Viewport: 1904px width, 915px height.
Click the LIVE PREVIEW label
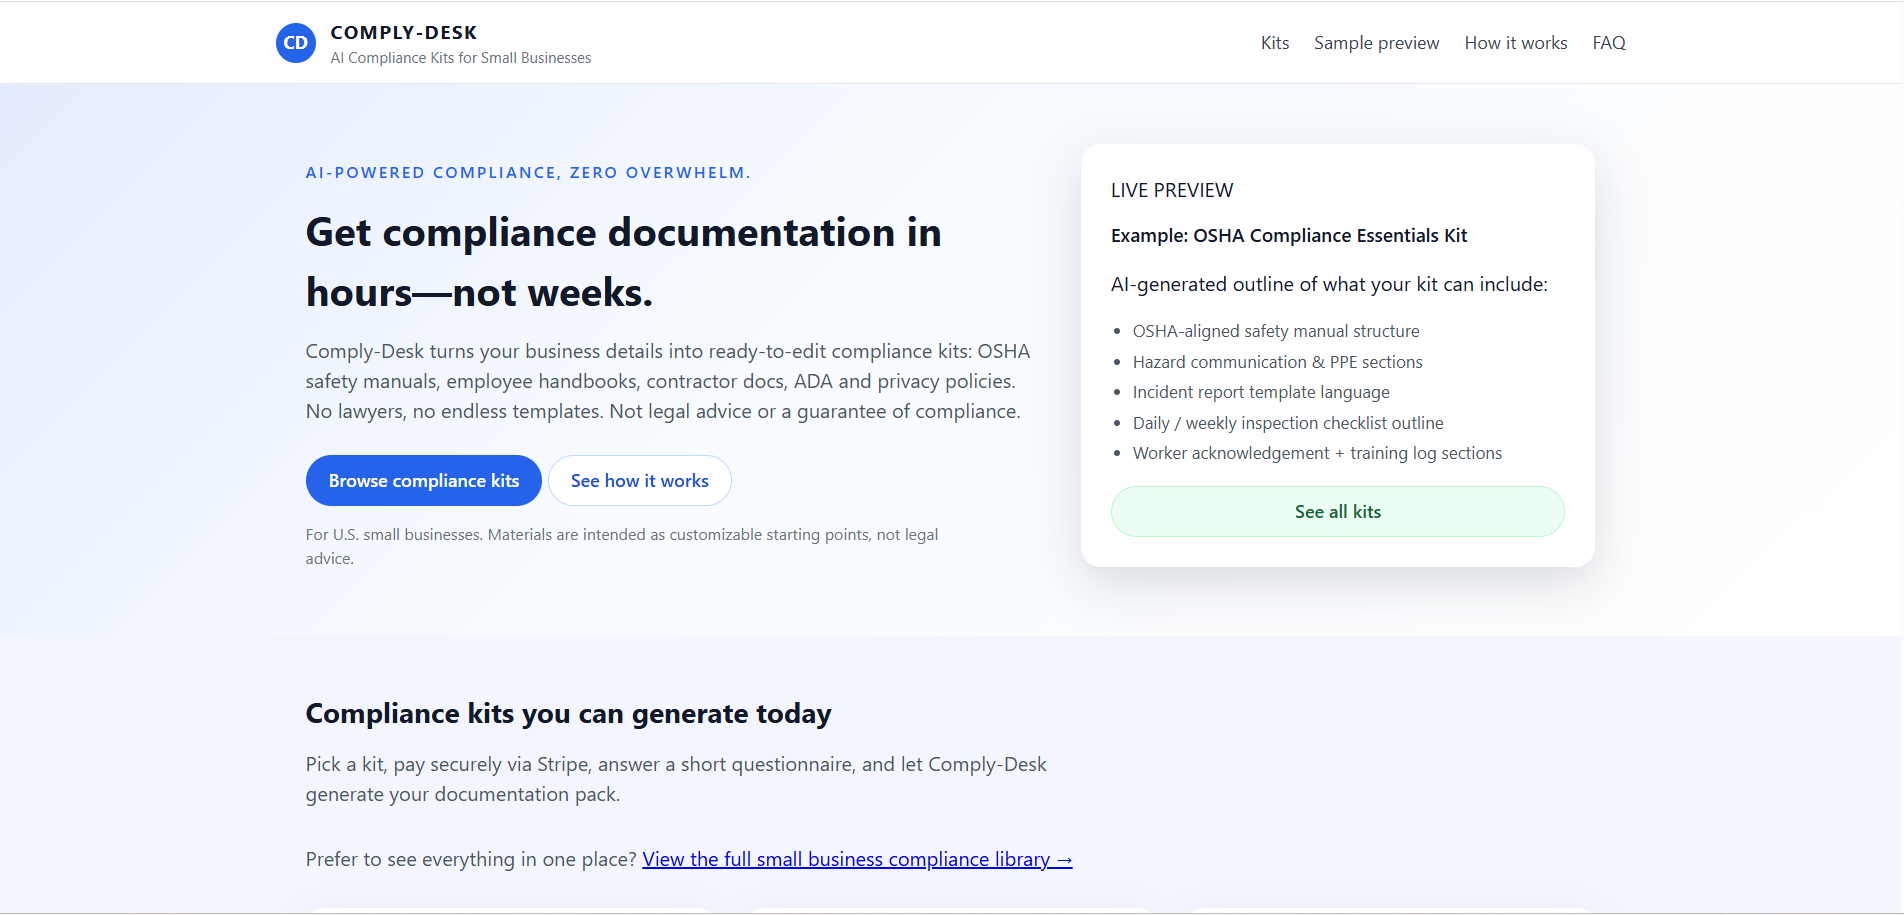tap(1172, 191)
